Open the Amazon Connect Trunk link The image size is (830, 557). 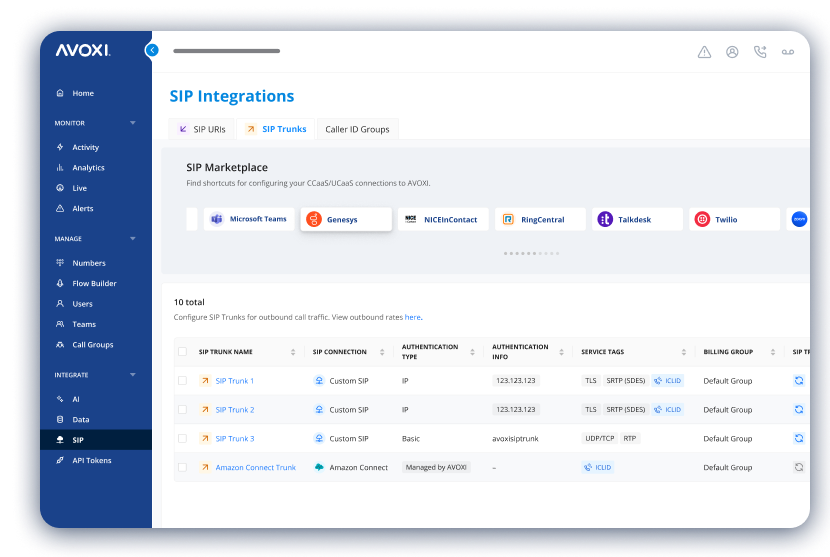click(255, 467)
